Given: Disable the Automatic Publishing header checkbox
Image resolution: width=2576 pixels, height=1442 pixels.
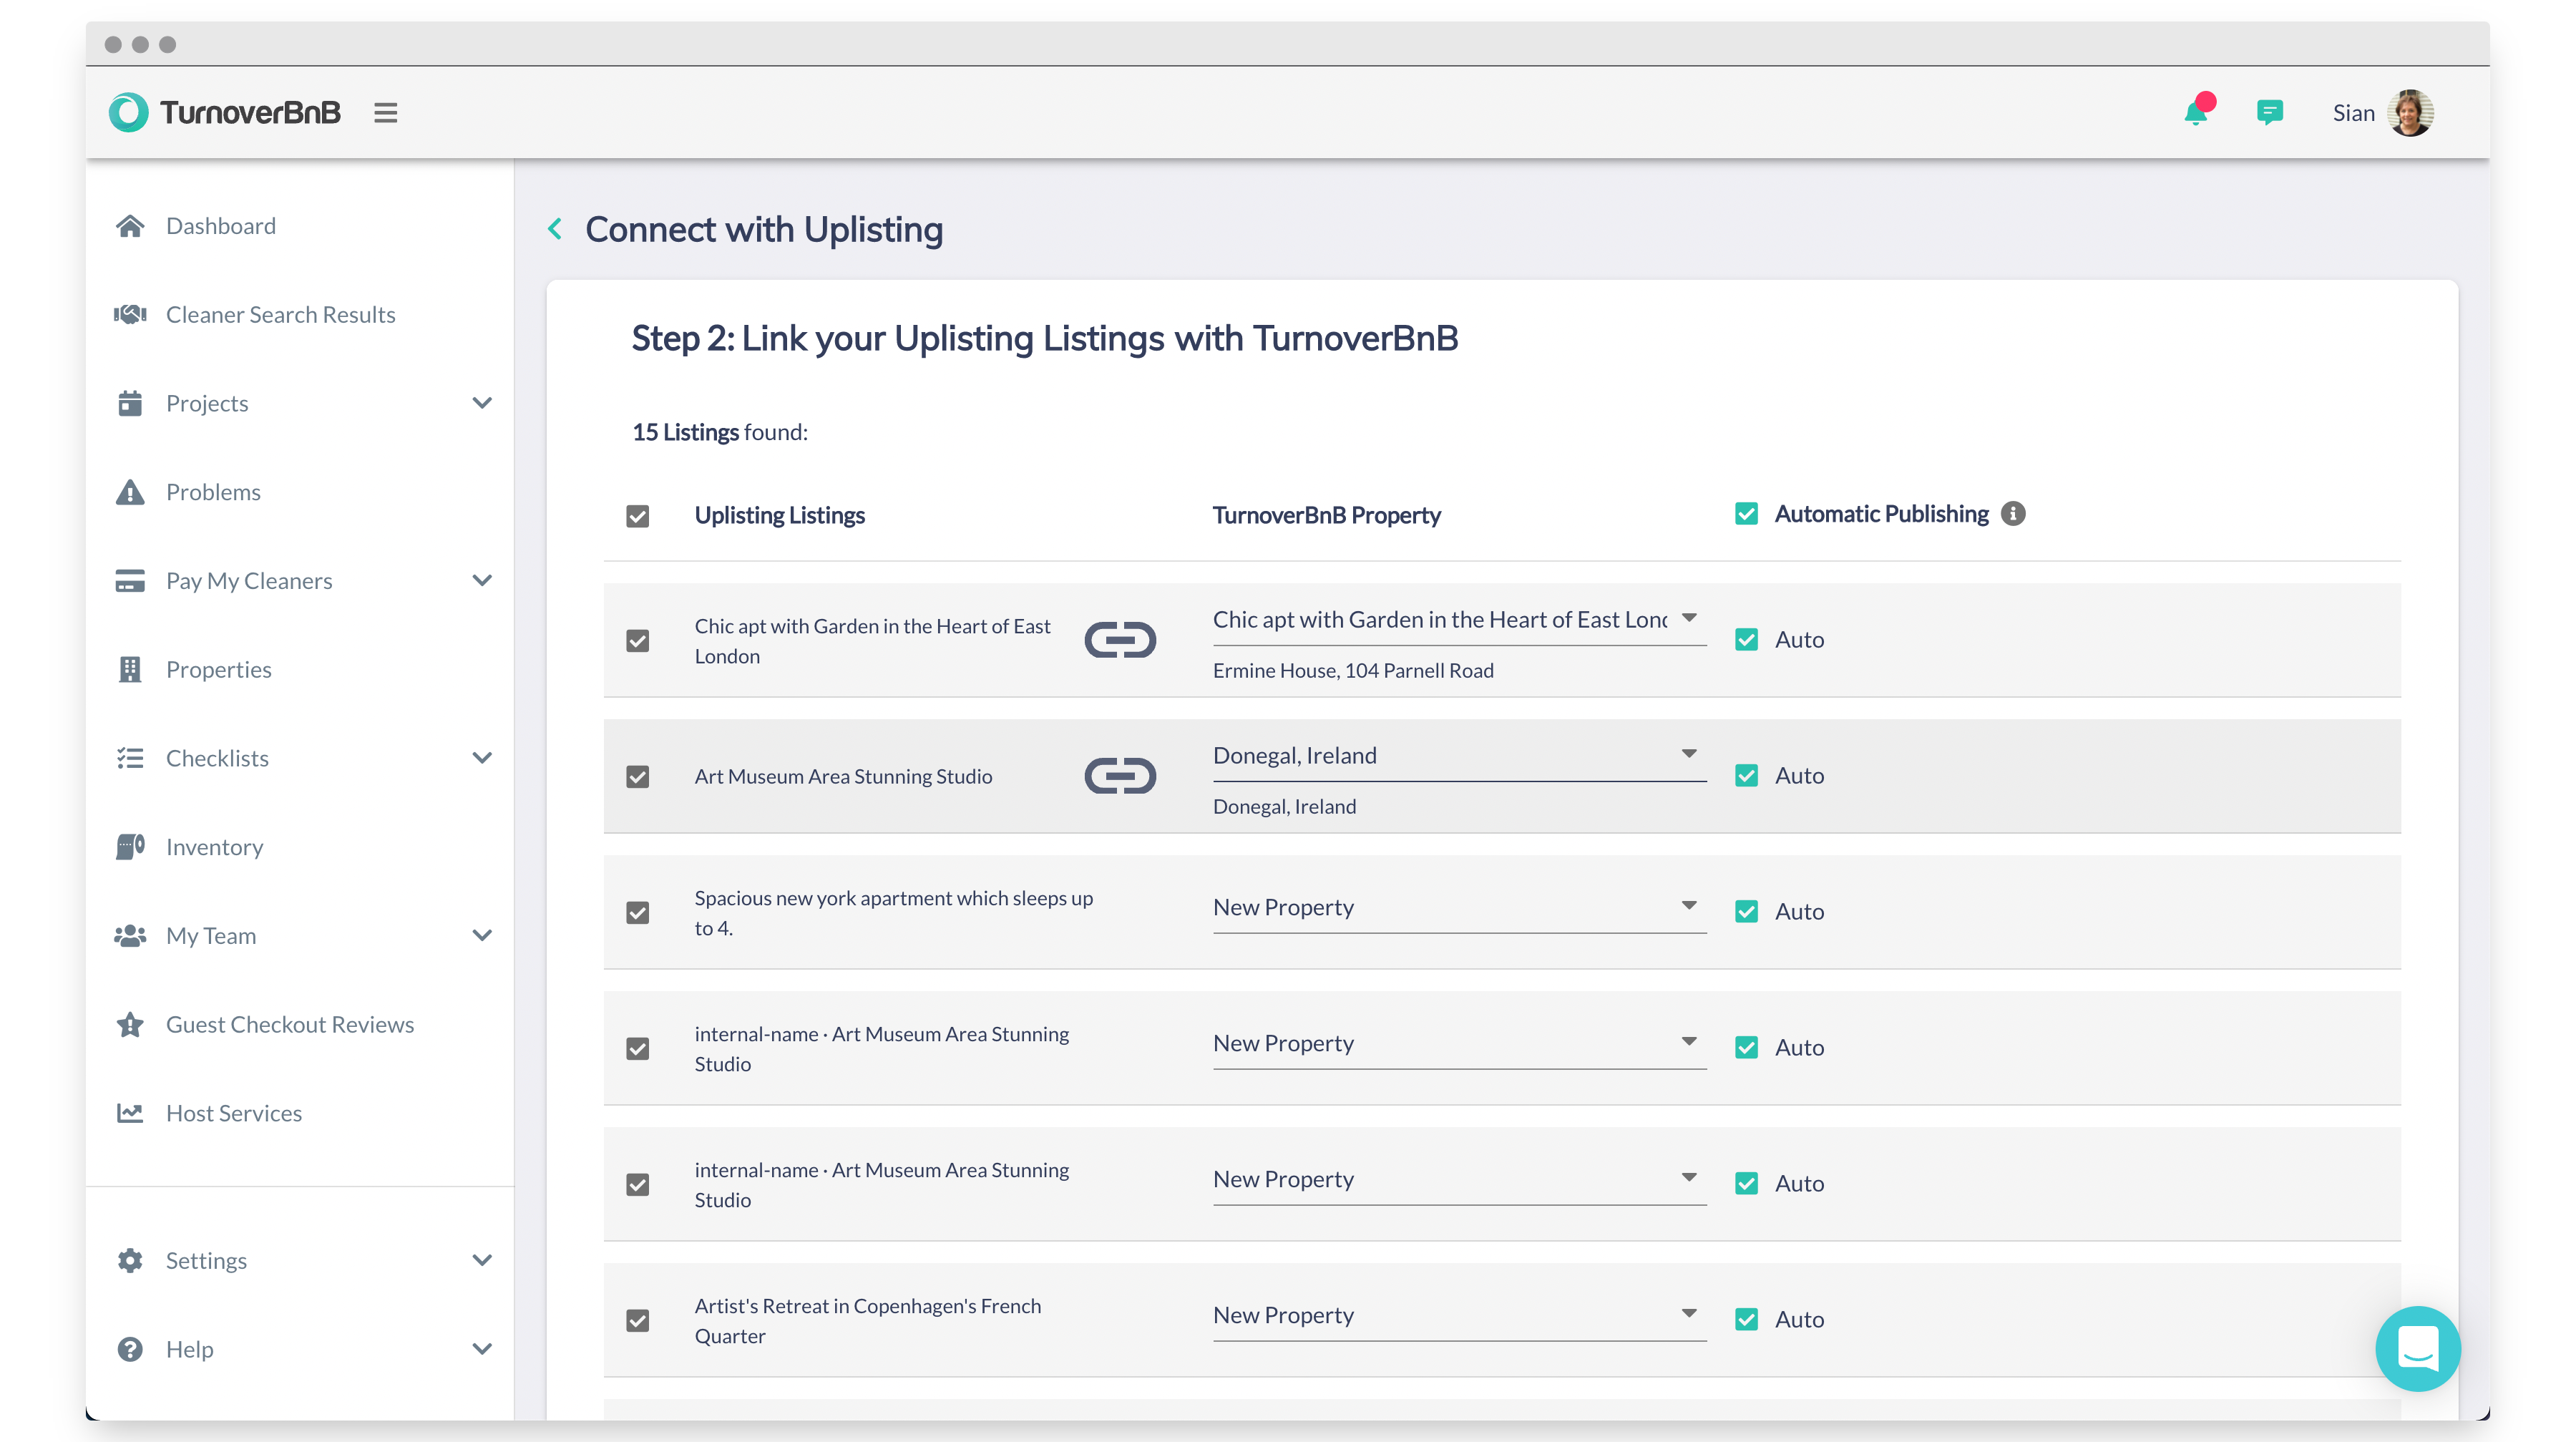Looking at the screenshot, I should 1746,514.
